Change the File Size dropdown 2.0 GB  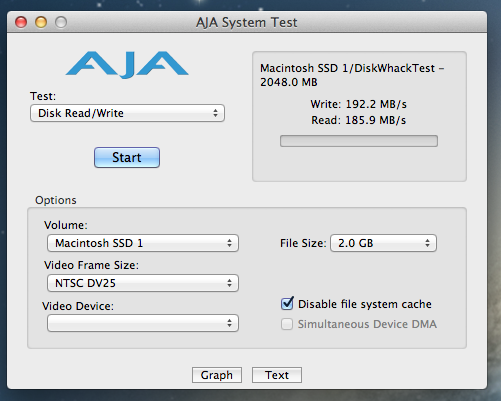point(383,243)
